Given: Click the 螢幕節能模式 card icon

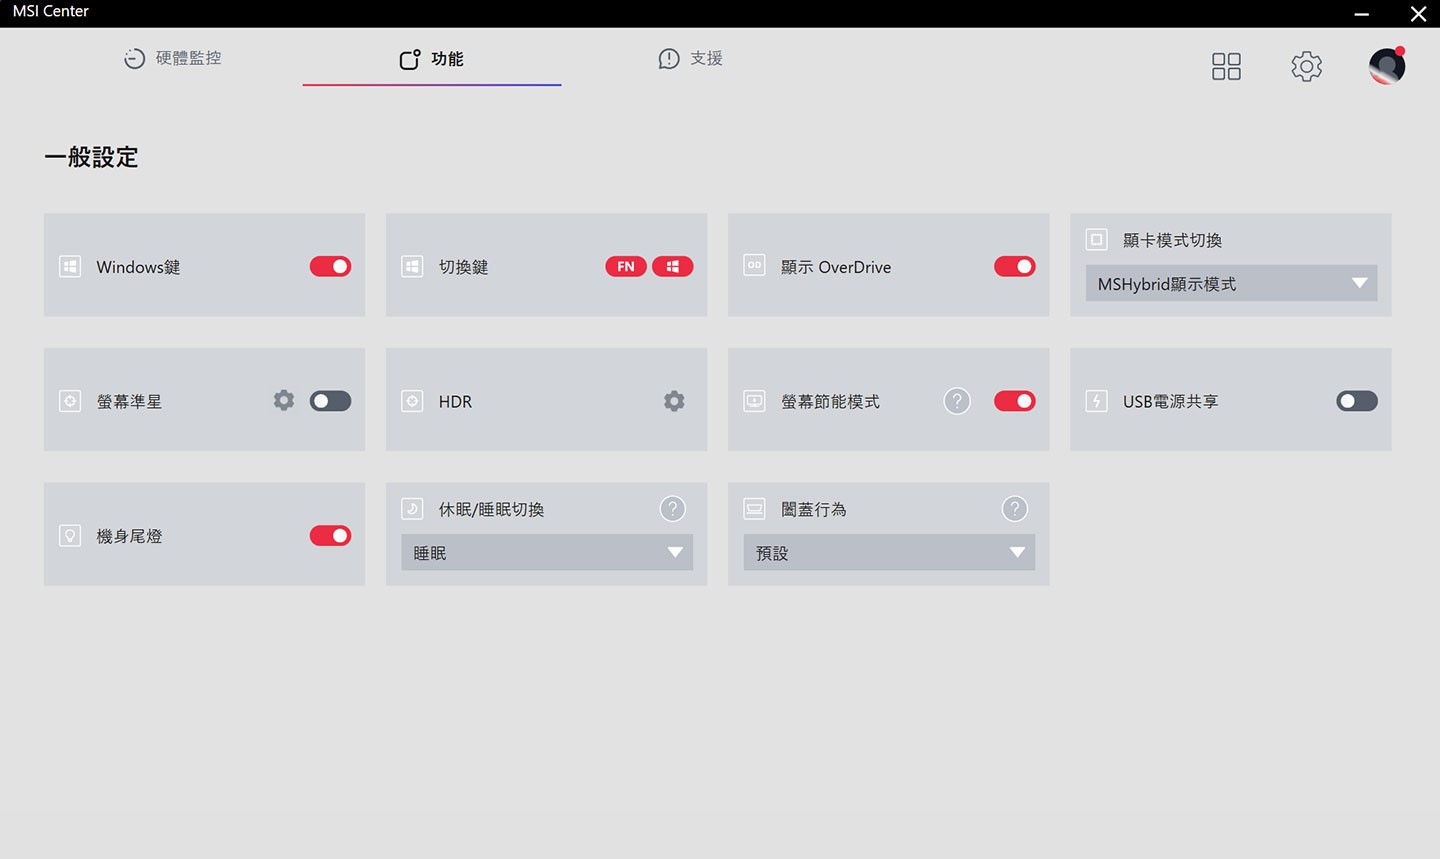Looking at the screenshot, I should click(754, 401).
